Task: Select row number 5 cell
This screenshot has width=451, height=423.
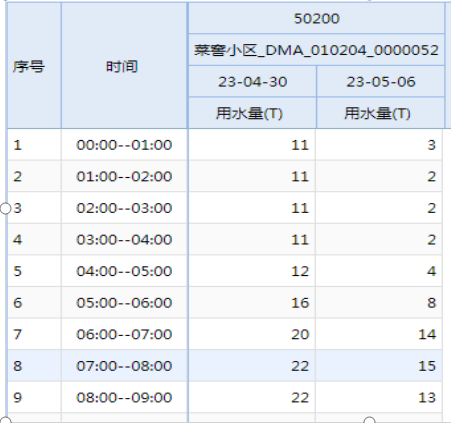Action: click(x=34, y=271)
